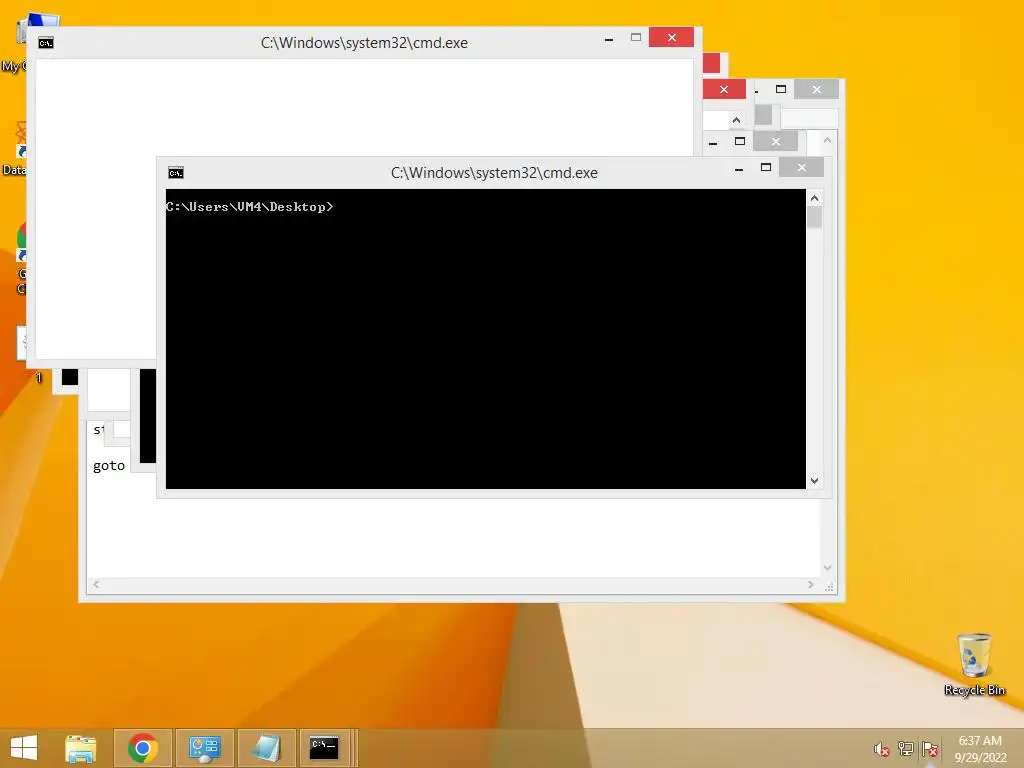Open the Recycle Bin desktop icon
Screen dimensions: 1024x768
click(x=974, y=665)
